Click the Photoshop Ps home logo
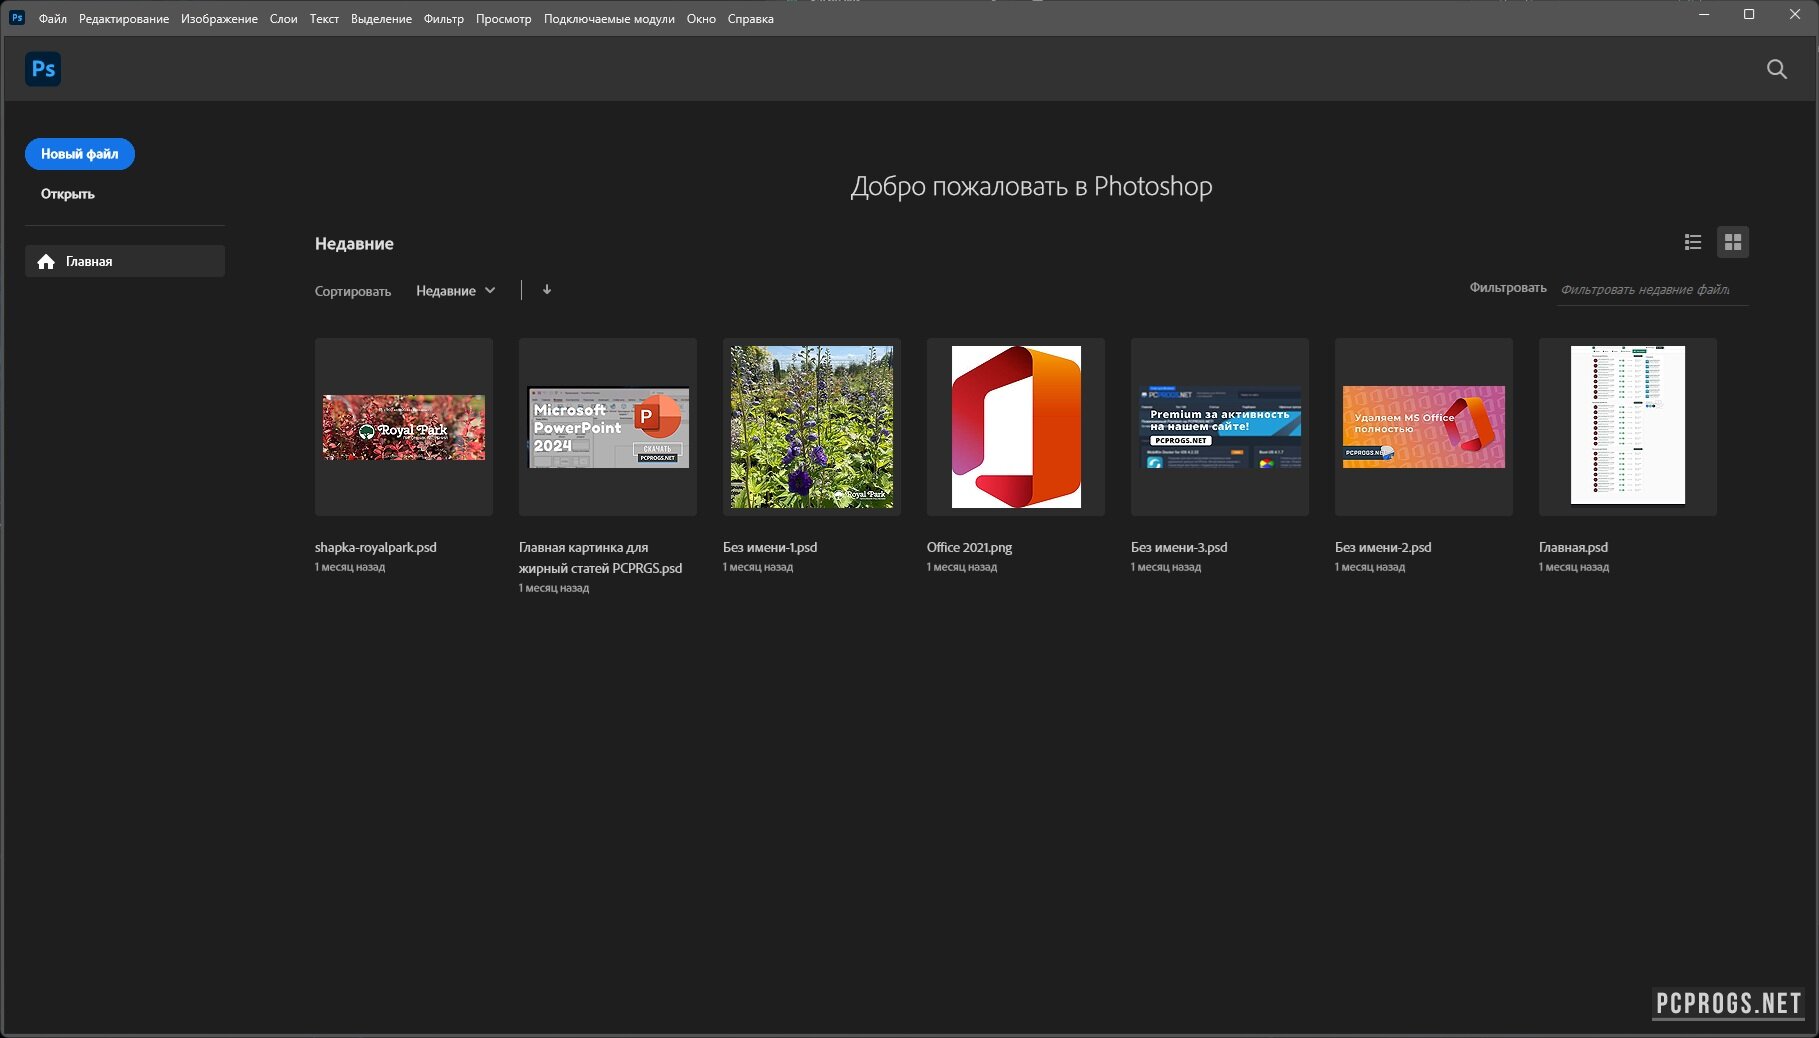The width and height of the screenshot is (1819, 1038). [x=43, y=69]
